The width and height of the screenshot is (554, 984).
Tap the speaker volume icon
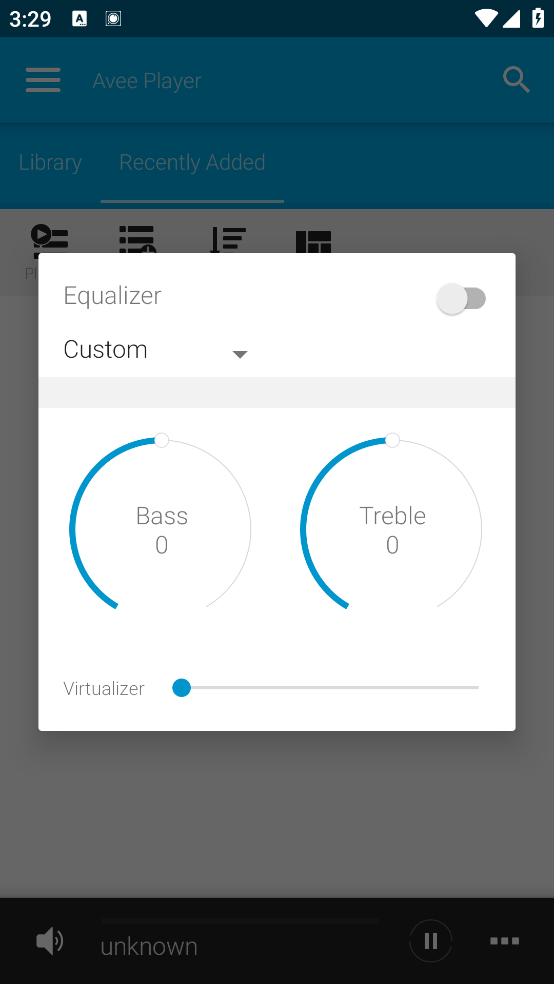(50, 941)
